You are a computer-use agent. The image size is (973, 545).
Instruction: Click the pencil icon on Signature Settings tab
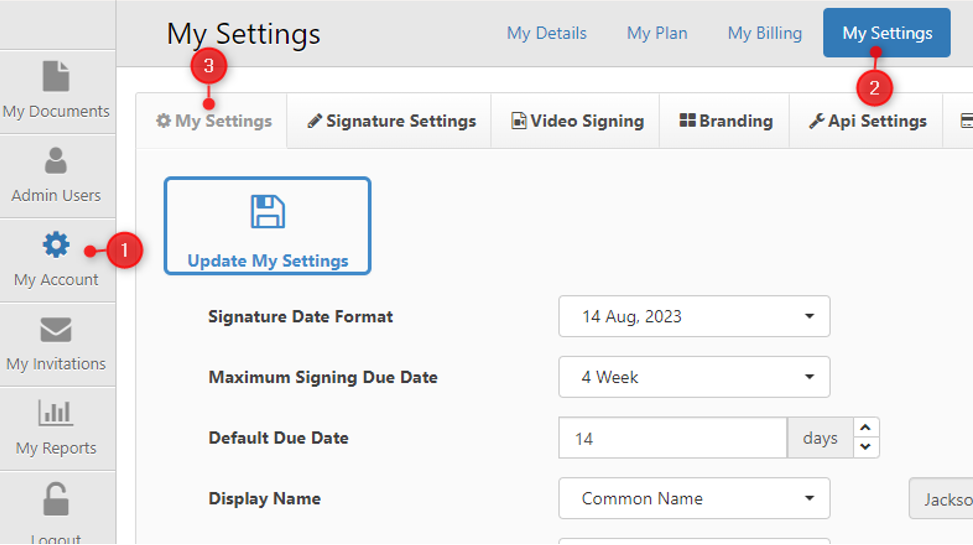pos(315,121)
